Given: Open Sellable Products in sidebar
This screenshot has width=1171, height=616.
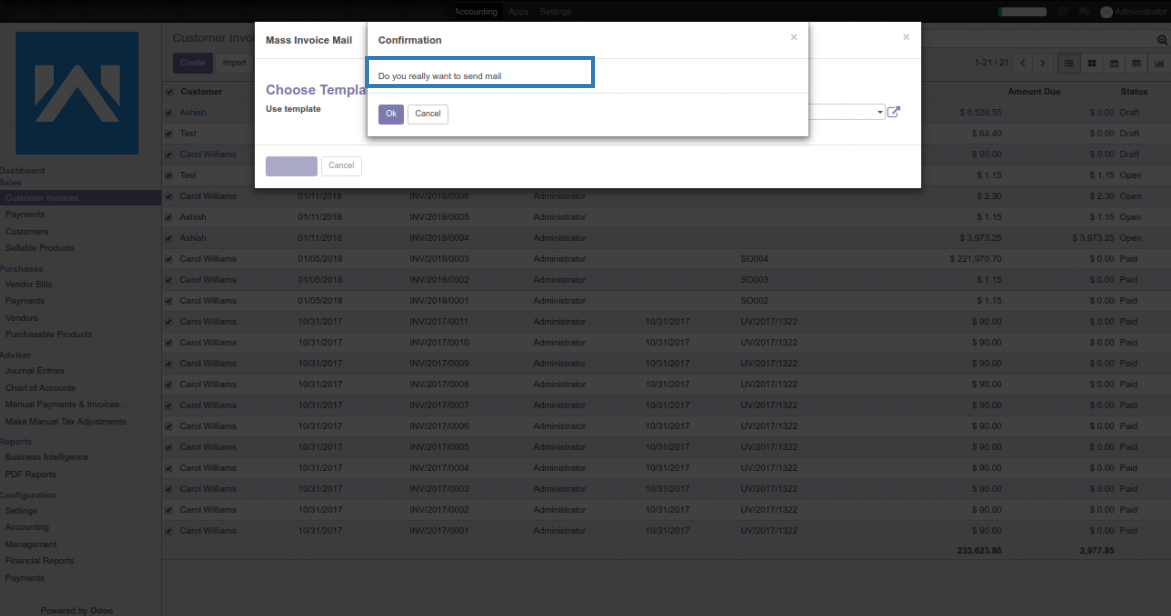Looking at the screenshot, I should tap(40, 248).
